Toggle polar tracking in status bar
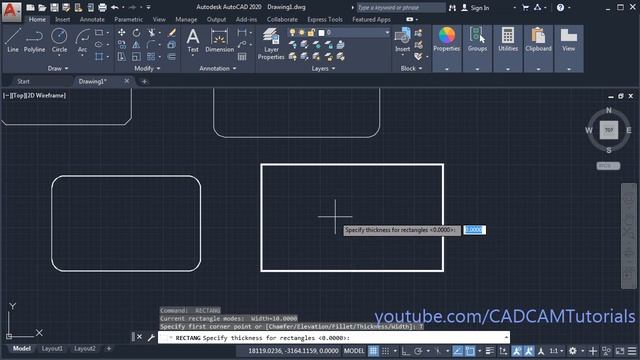This screenshot has height=360, width=640. (418, 351)
